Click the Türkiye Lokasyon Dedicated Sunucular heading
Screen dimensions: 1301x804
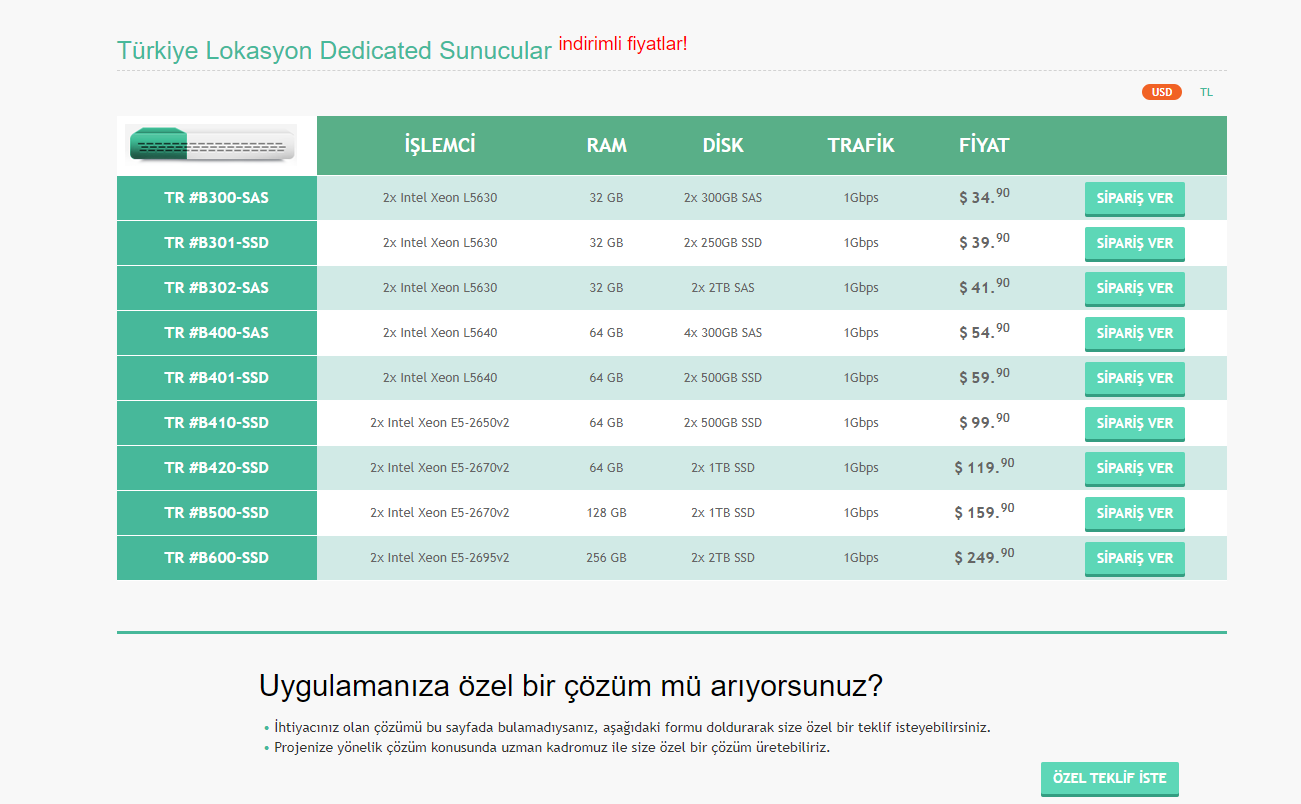334,51
